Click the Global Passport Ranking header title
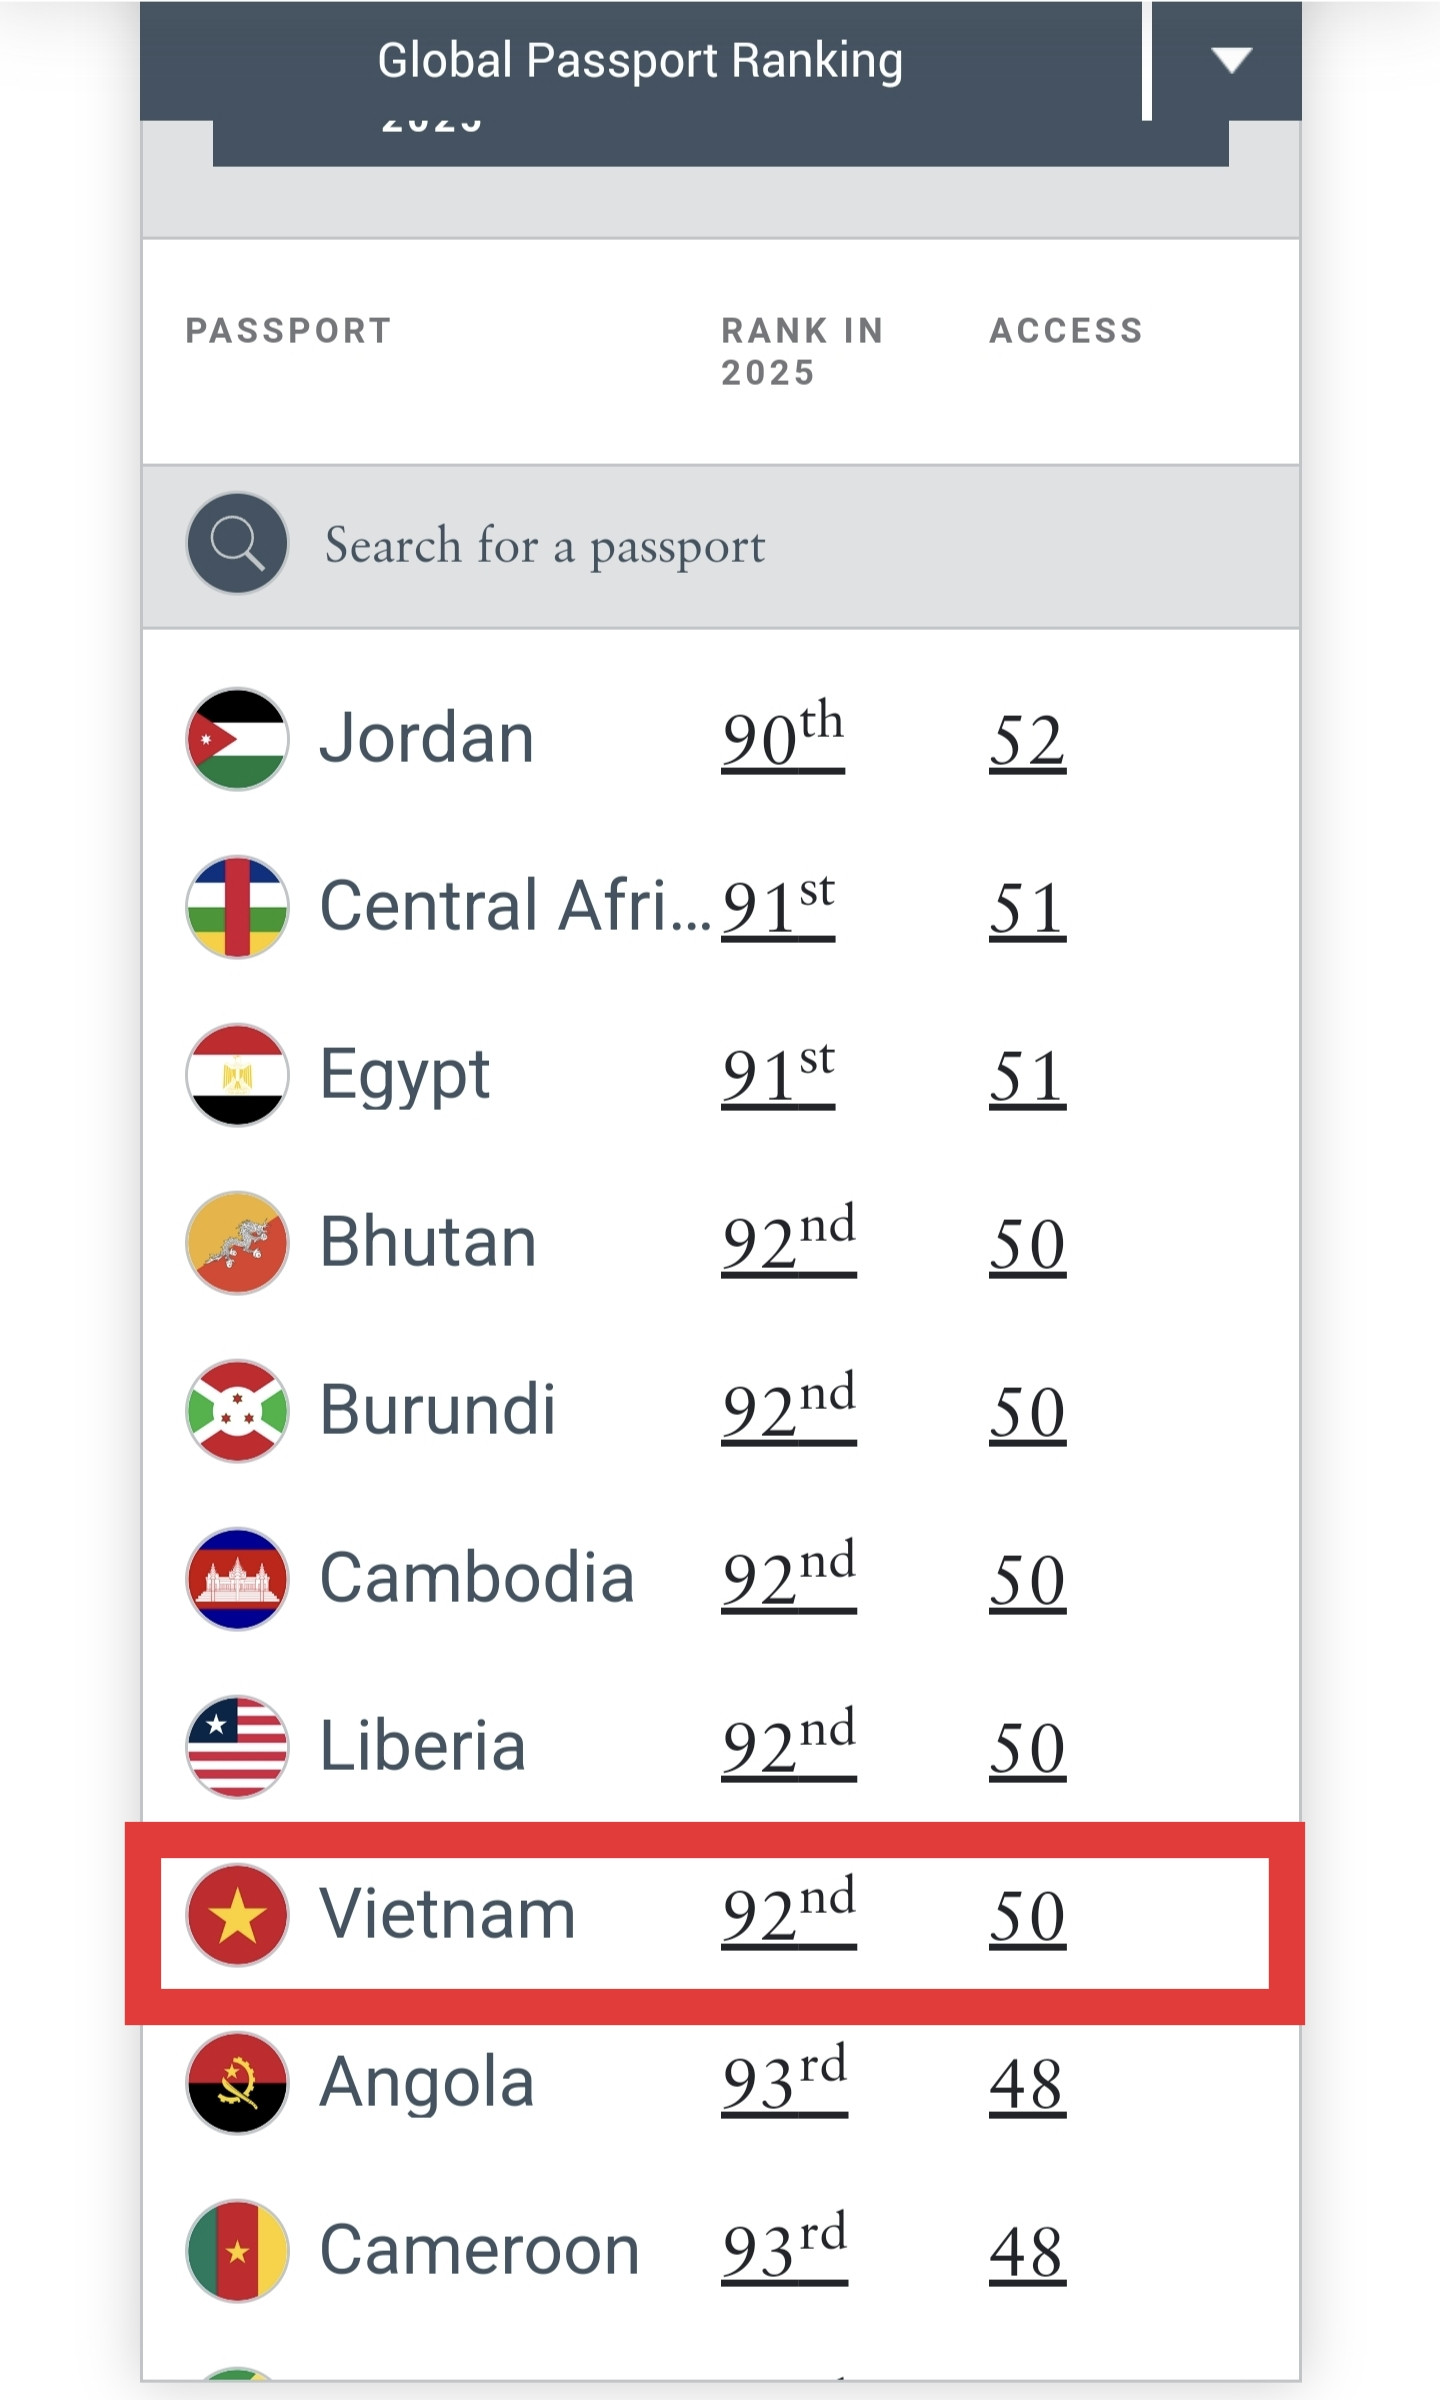The image size is (1440, 2400). click(x=640, y=60)
